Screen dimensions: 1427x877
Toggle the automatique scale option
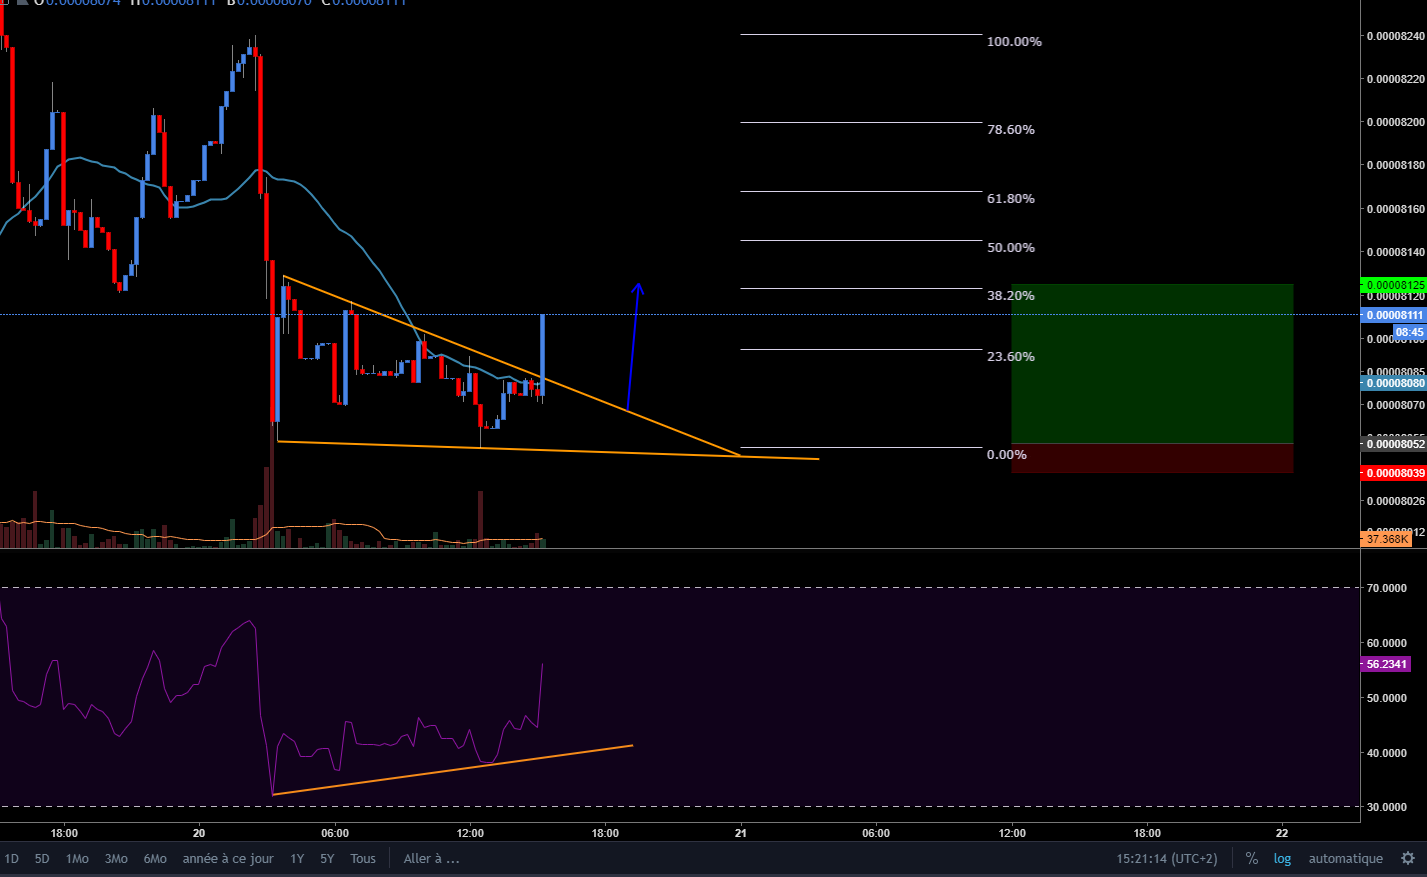pyautogui.click(x=1345, y=858)
